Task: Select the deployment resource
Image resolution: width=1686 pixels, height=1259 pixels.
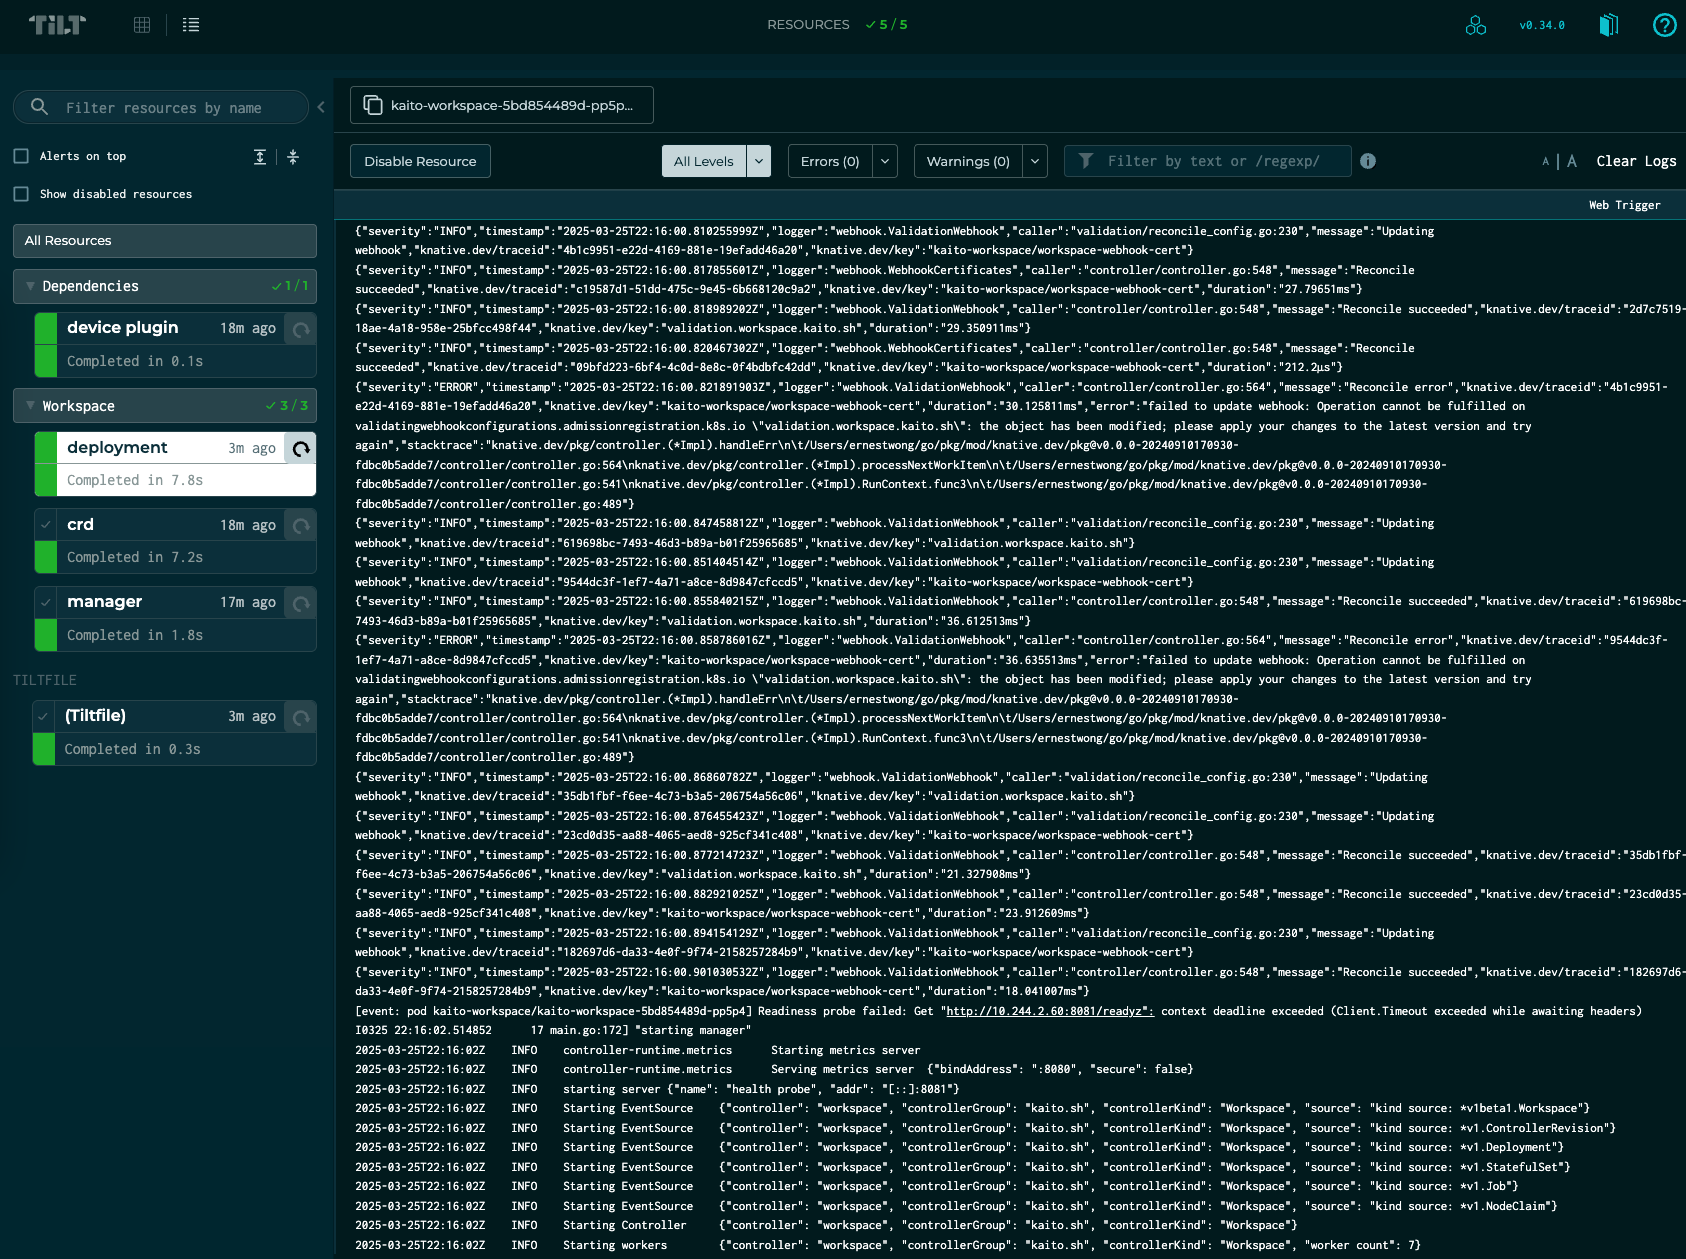Action: [x=175, y=464]
